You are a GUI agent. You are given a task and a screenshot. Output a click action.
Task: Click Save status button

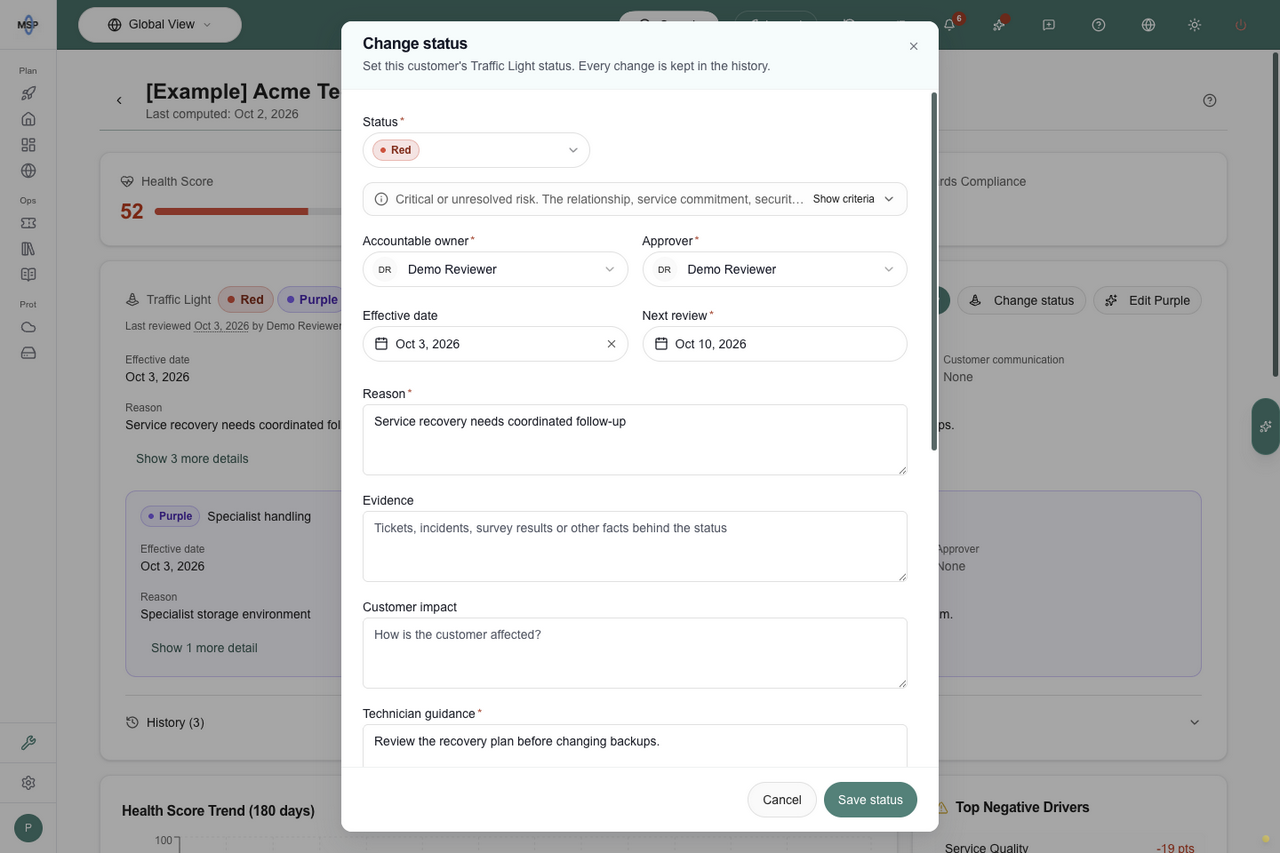870,800
